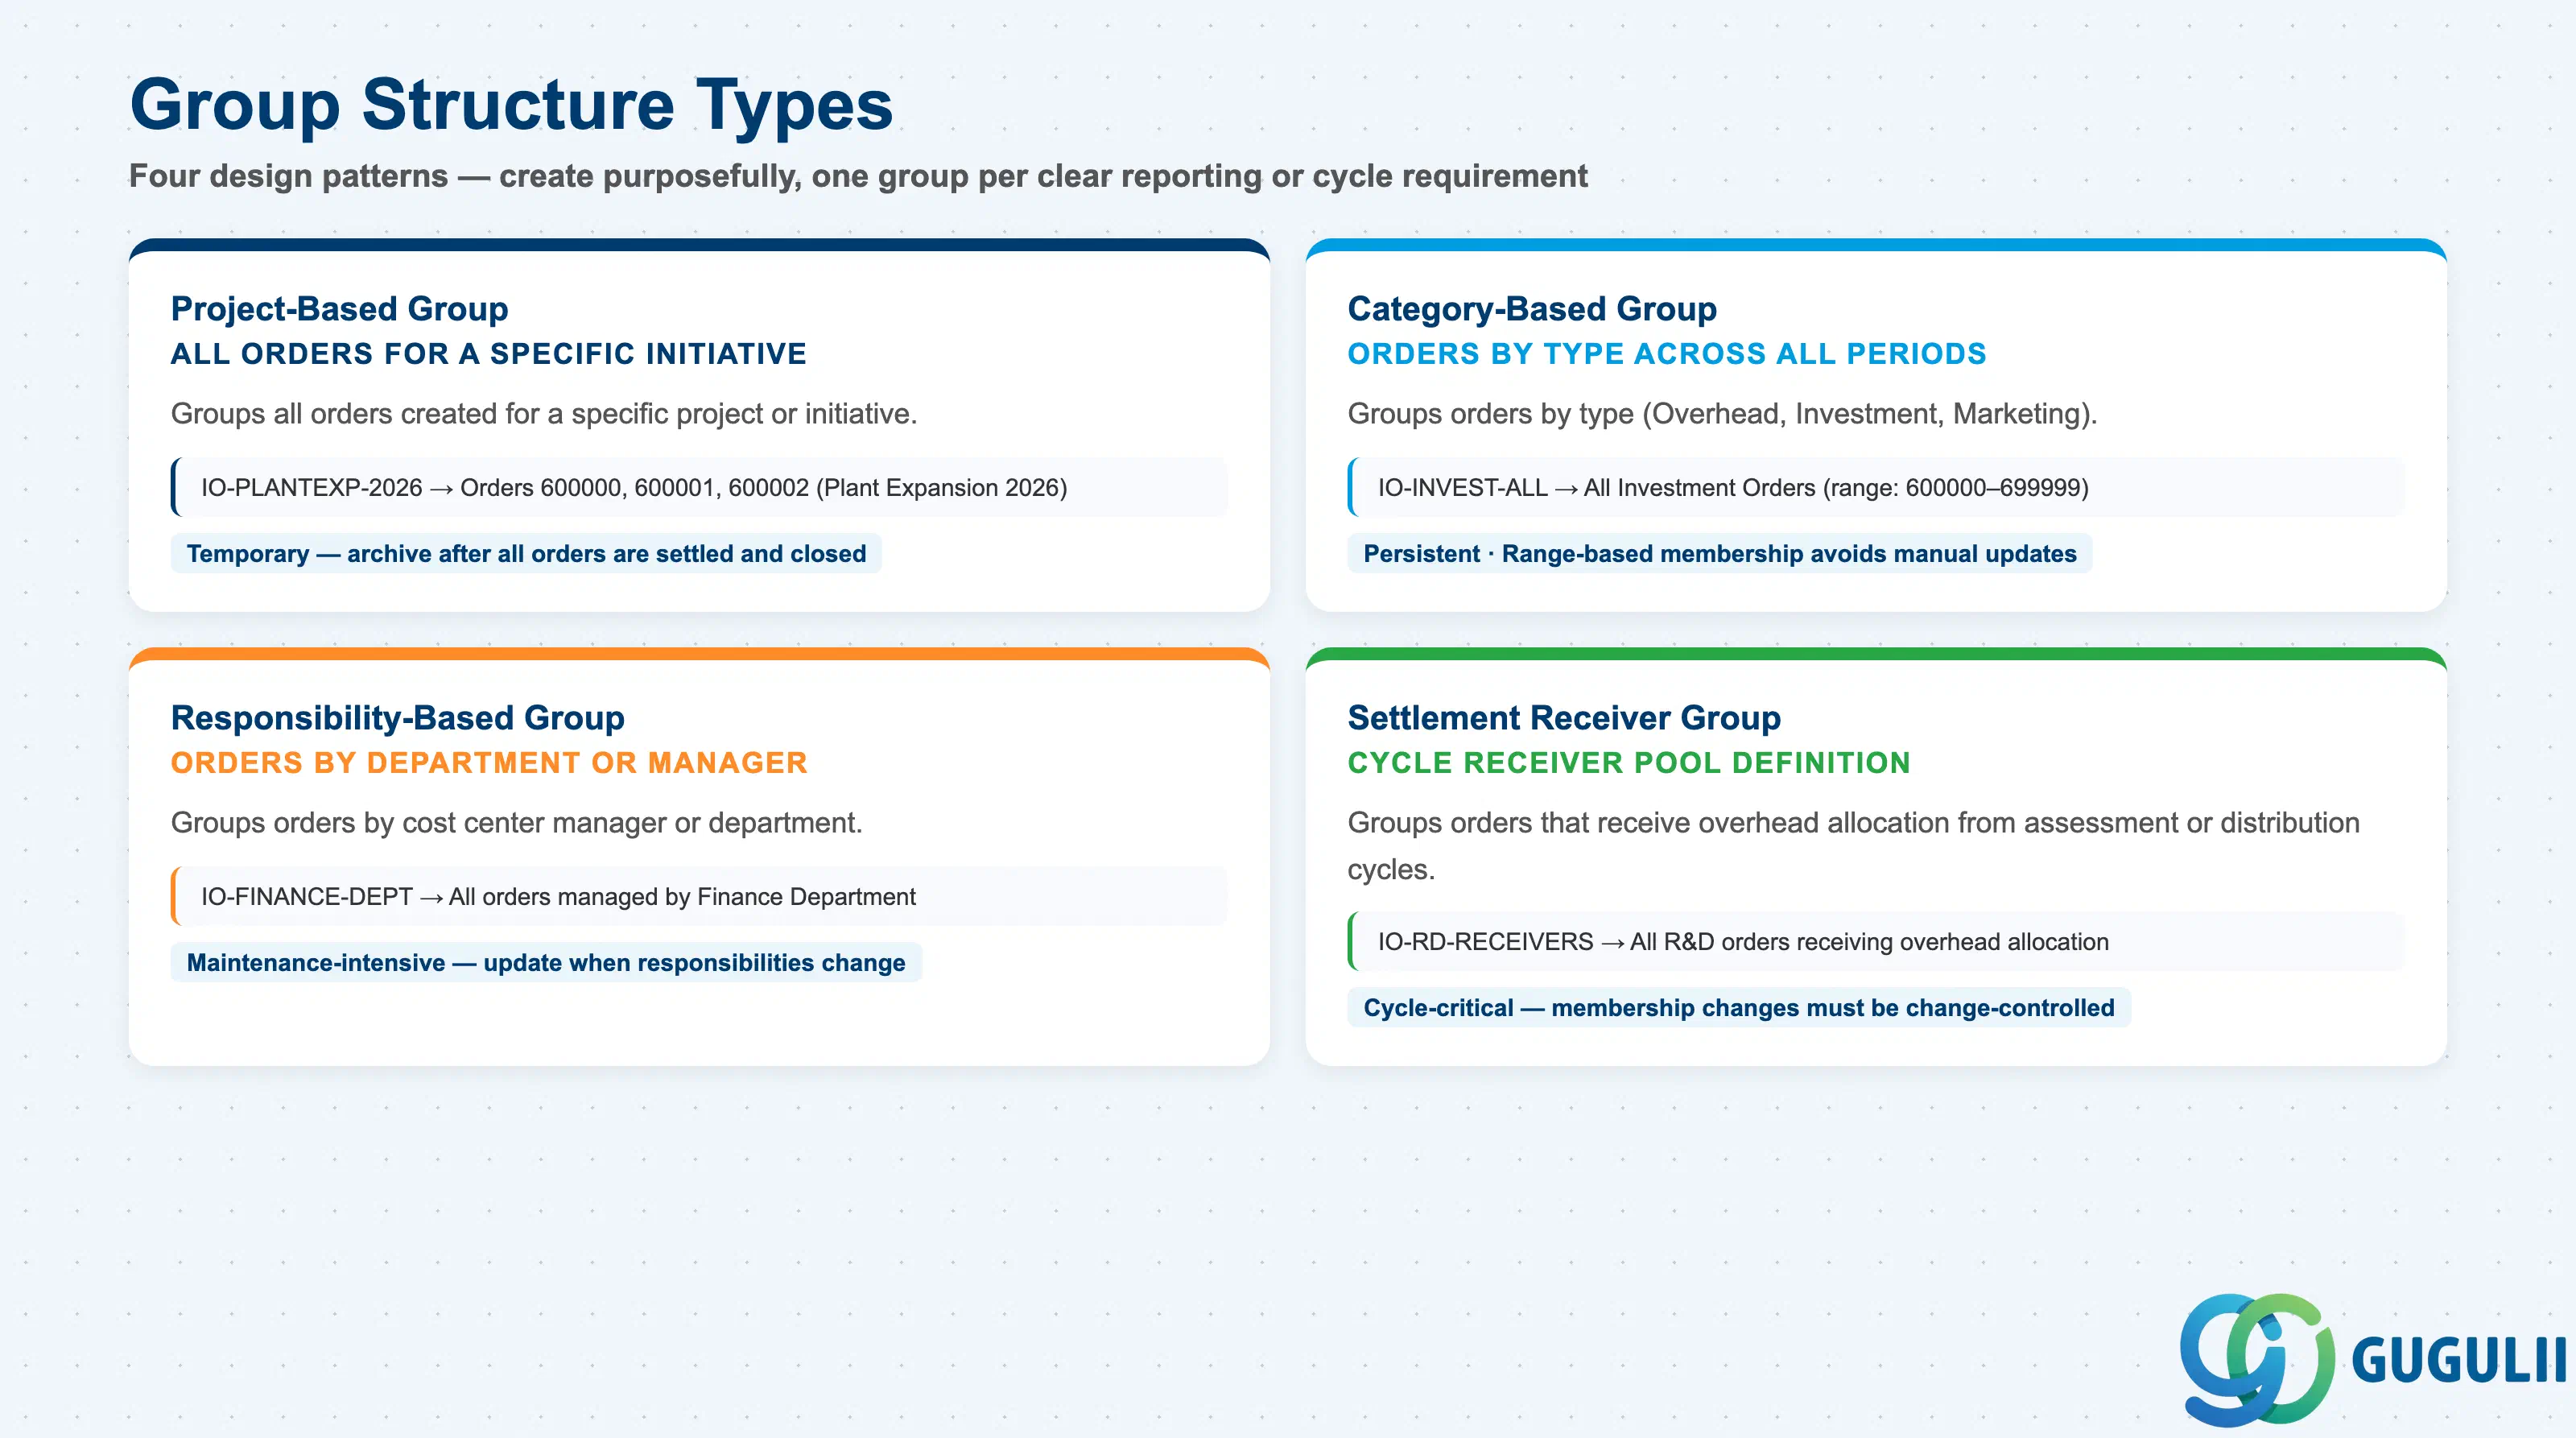Image resolution: width=2576 pixels, height=1438 pixels.
Task: Click the Groups all orders created description
Action: click(x=543, y=414)
